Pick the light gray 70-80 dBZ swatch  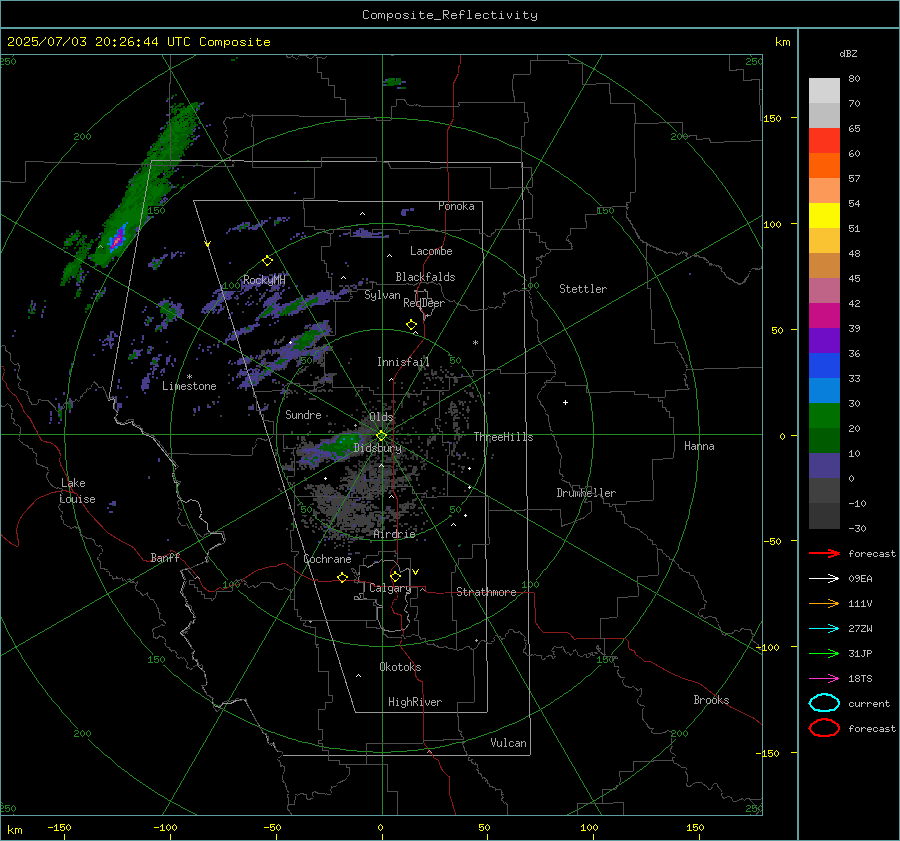(824, 91)
